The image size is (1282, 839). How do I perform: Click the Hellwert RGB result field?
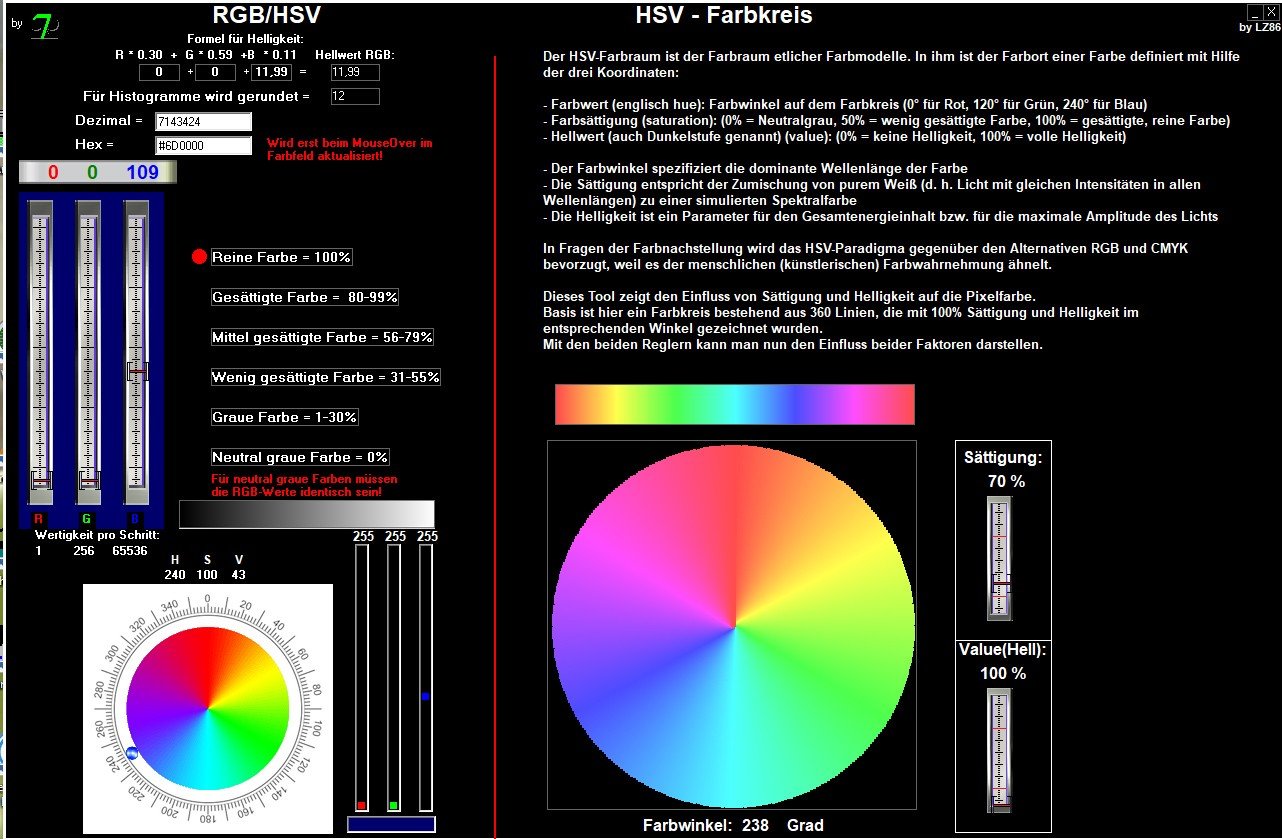coord(355,72)
